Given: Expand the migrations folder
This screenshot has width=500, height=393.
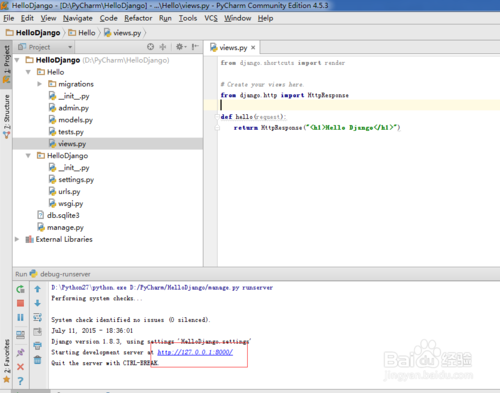Looking at the screenshot, I should 39,84.
